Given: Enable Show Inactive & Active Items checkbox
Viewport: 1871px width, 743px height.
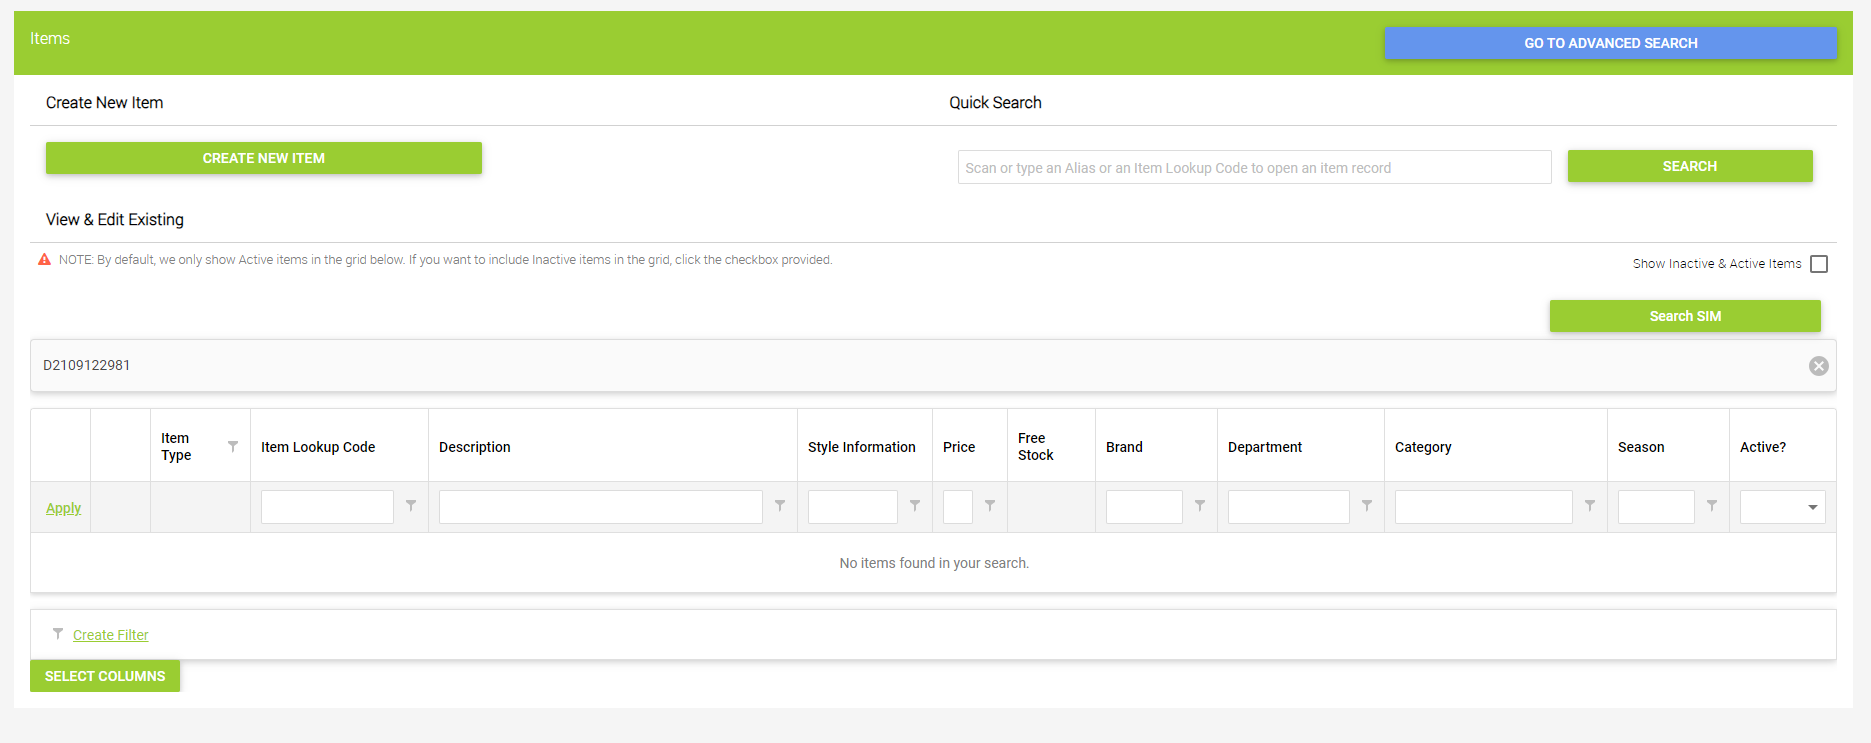Looking at the screenshot, I should pyautogui.click(x=1819, y=264).
